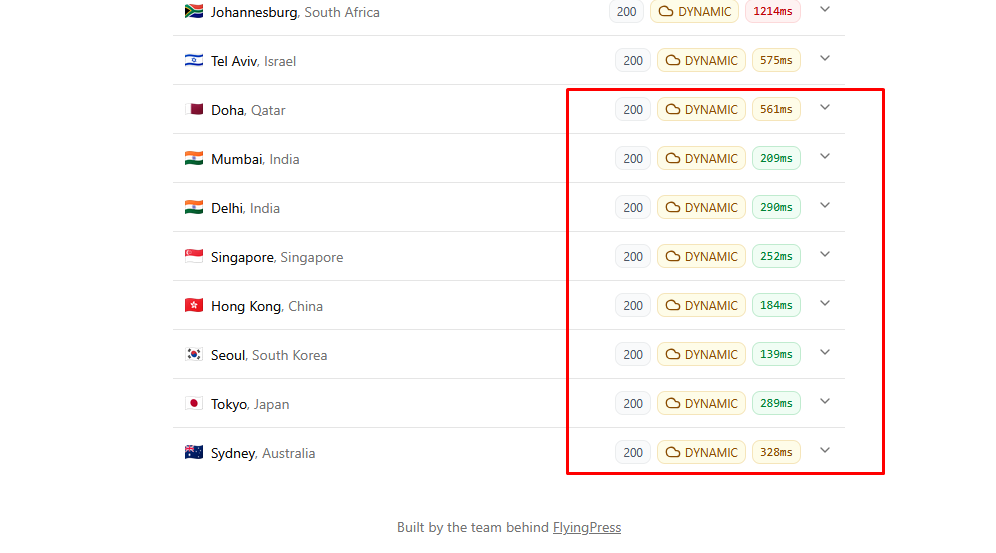This screenshot has height=553, width=996.
Task: Click the 200 status code in Delhi row
Action: point(633,207)
